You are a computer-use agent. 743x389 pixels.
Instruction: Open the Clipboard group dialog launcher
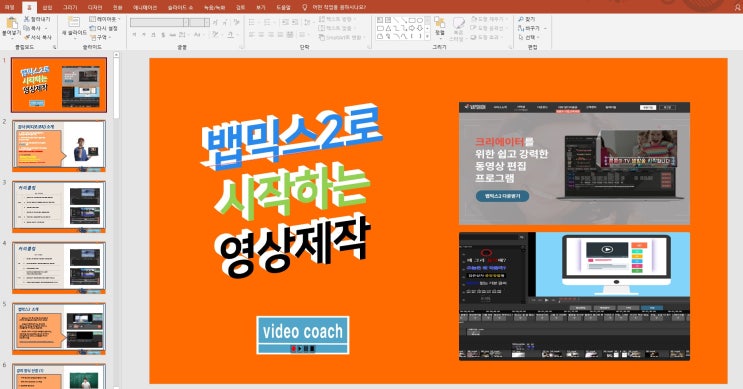[54, 47]
